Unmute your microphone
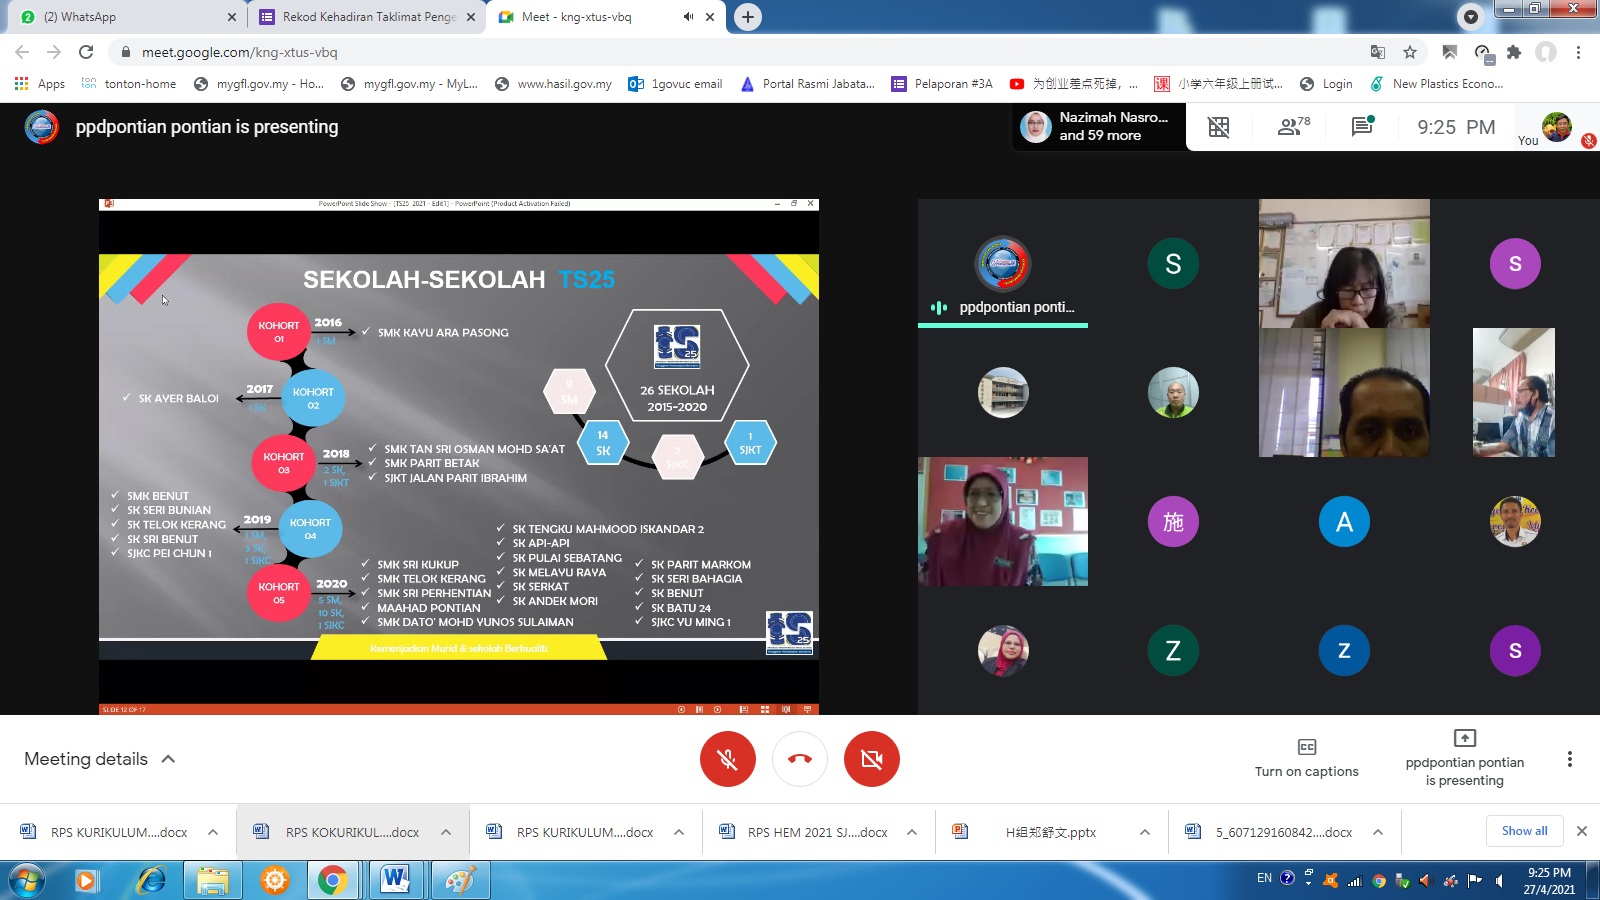The image size is (1600, 900). (x=728, y=759)
